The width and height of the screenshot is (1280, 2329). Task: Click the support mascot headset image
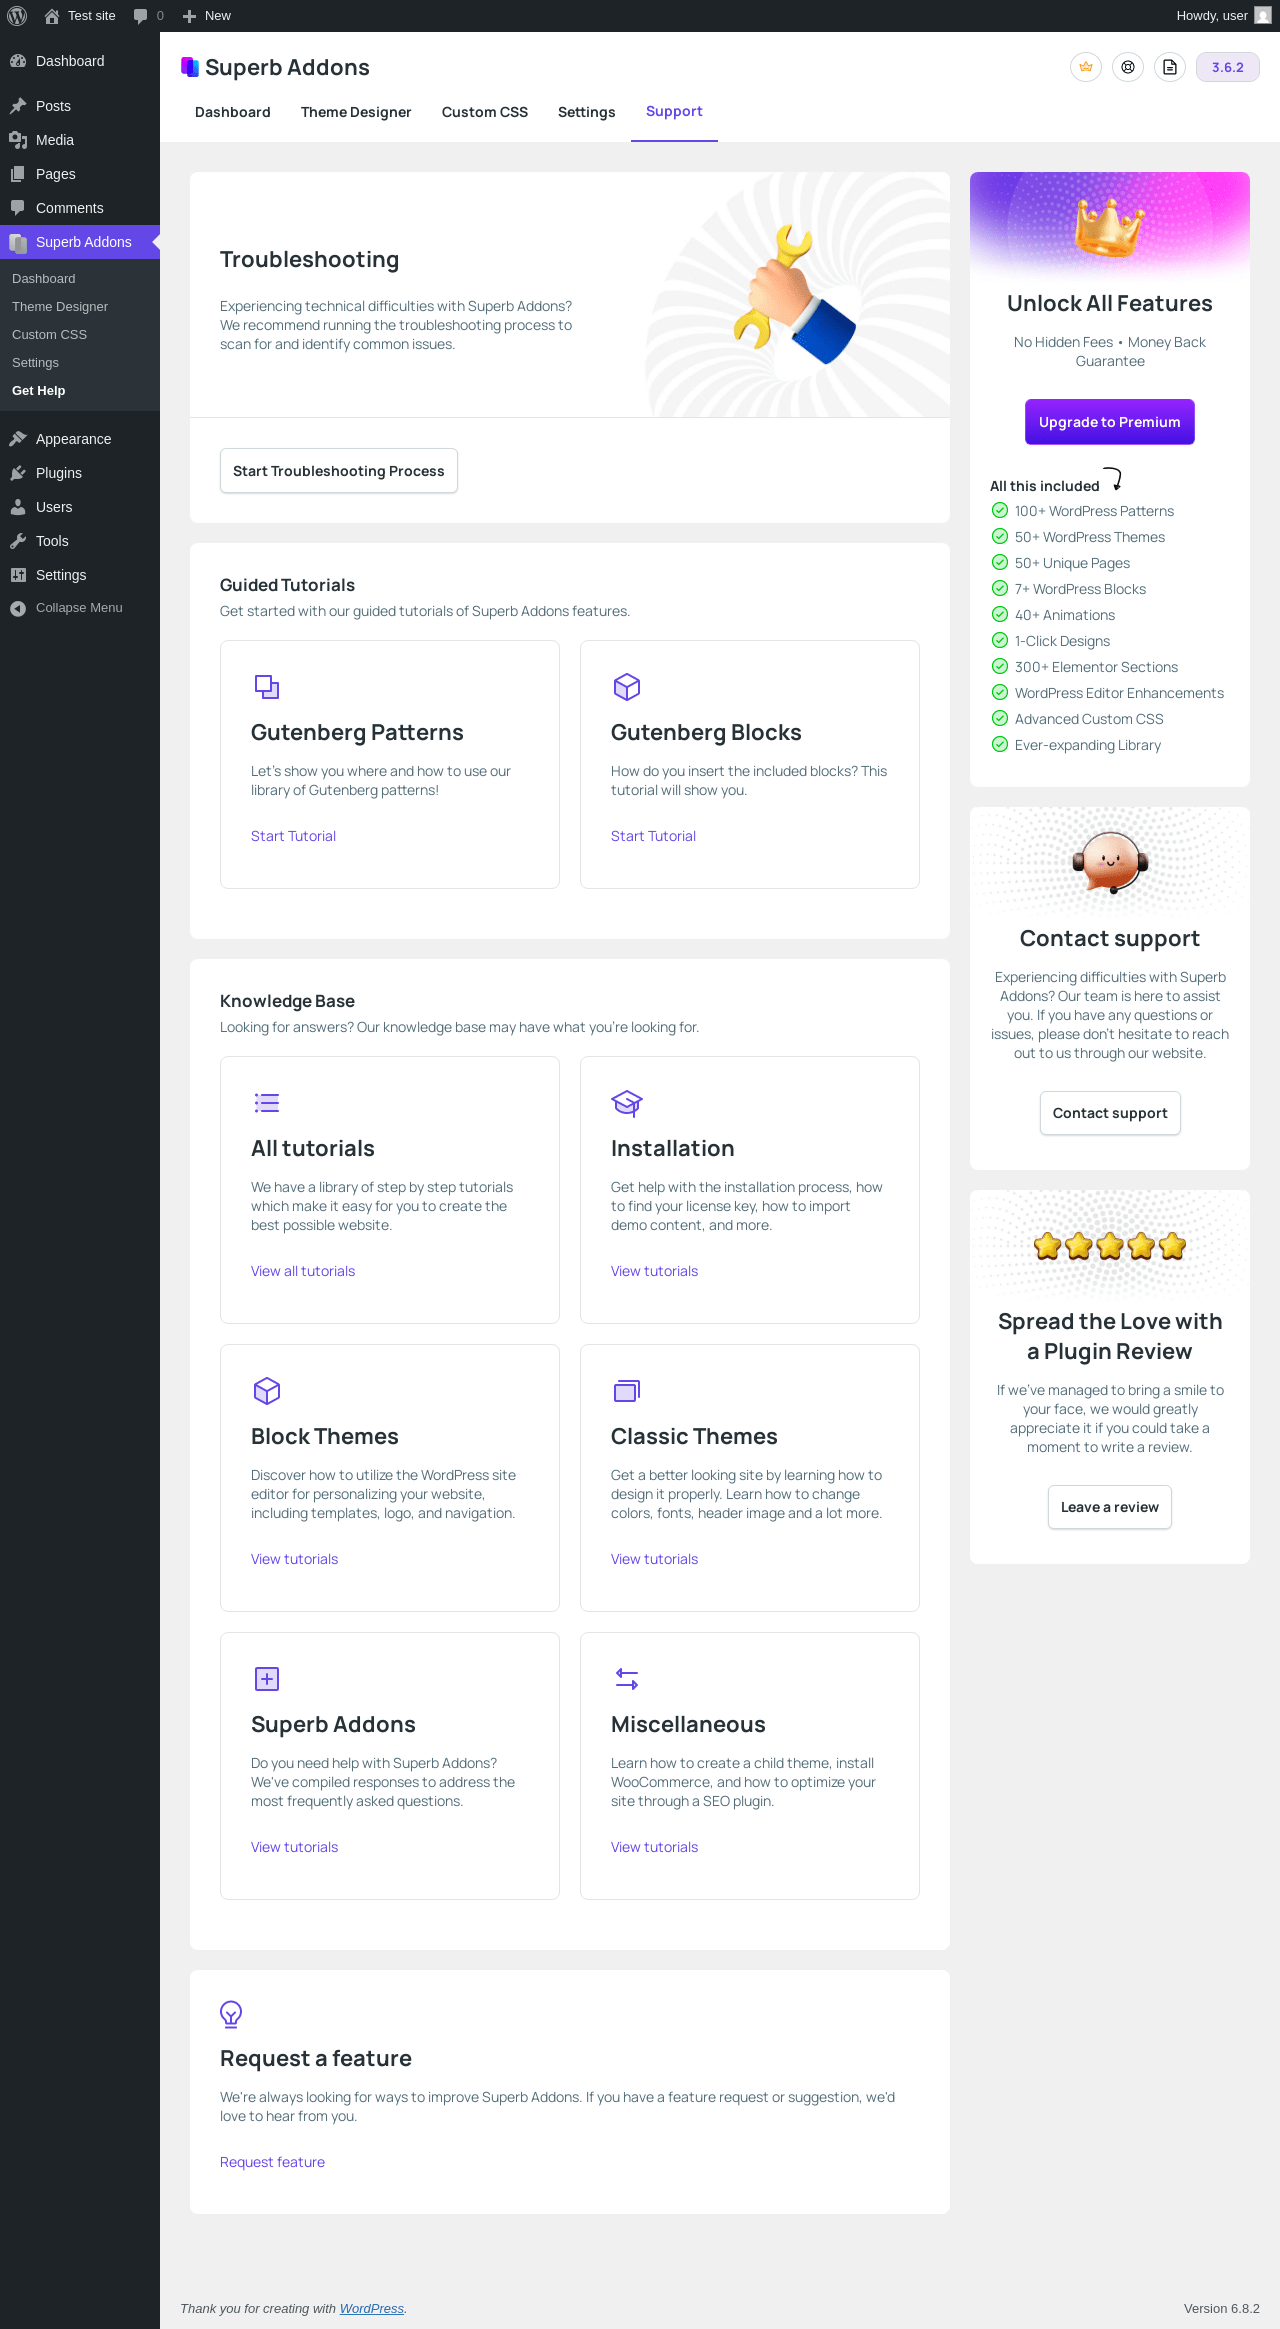1110,861
